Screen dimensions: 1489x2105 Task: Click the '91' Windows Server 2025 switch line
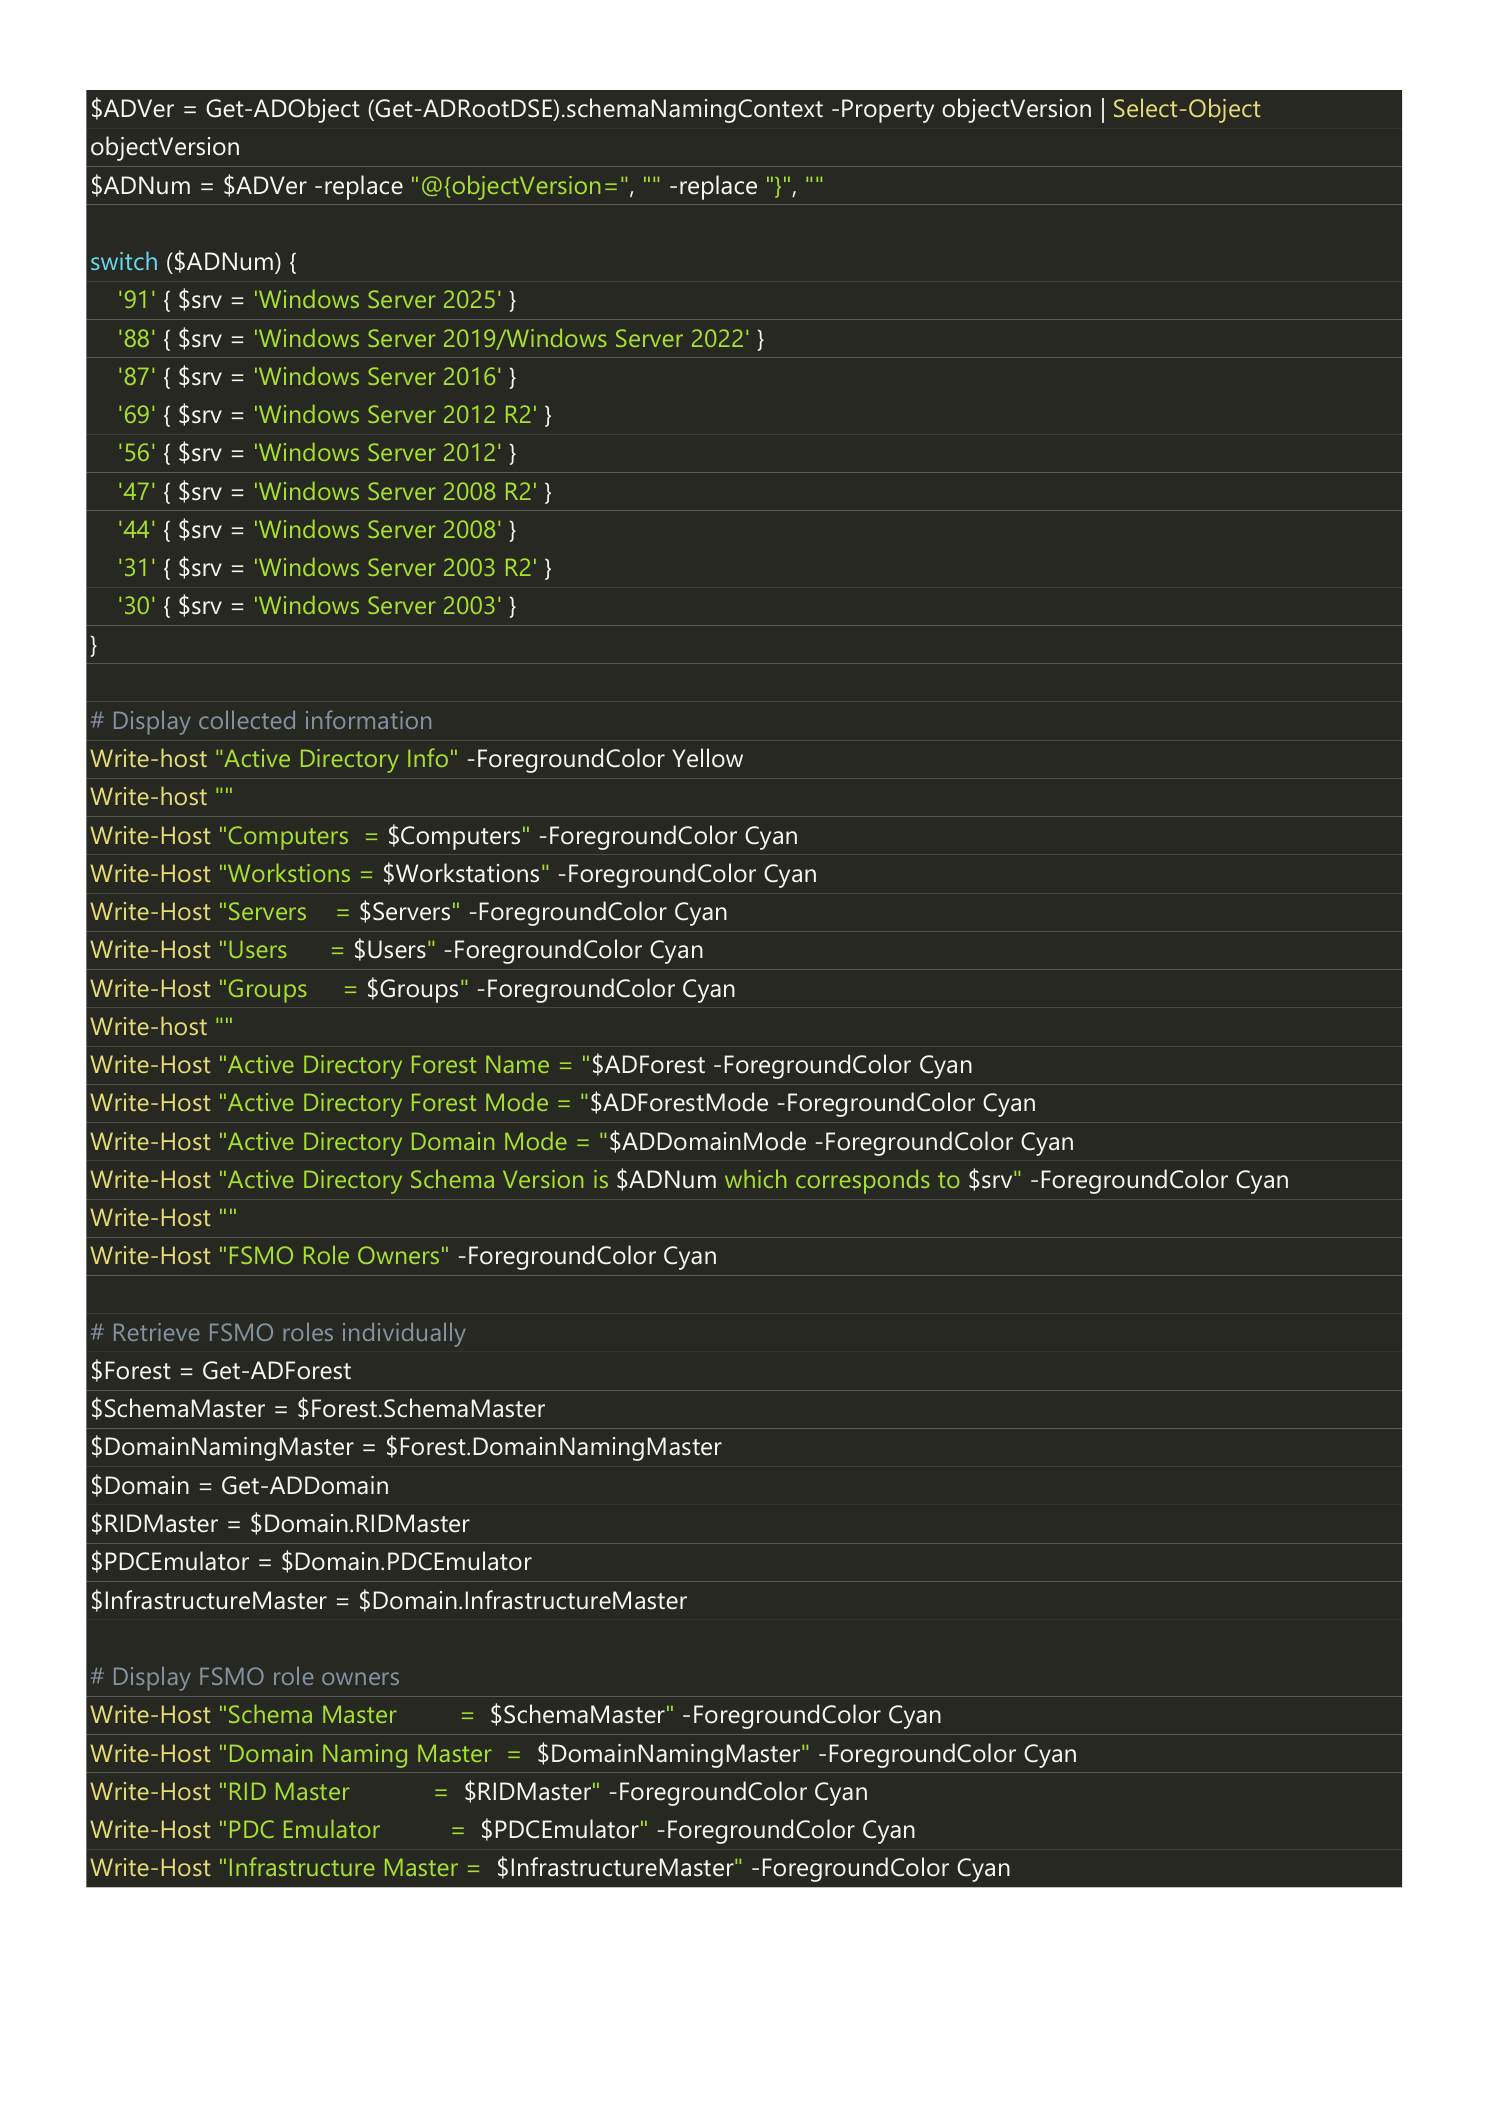tap(317, 300)
